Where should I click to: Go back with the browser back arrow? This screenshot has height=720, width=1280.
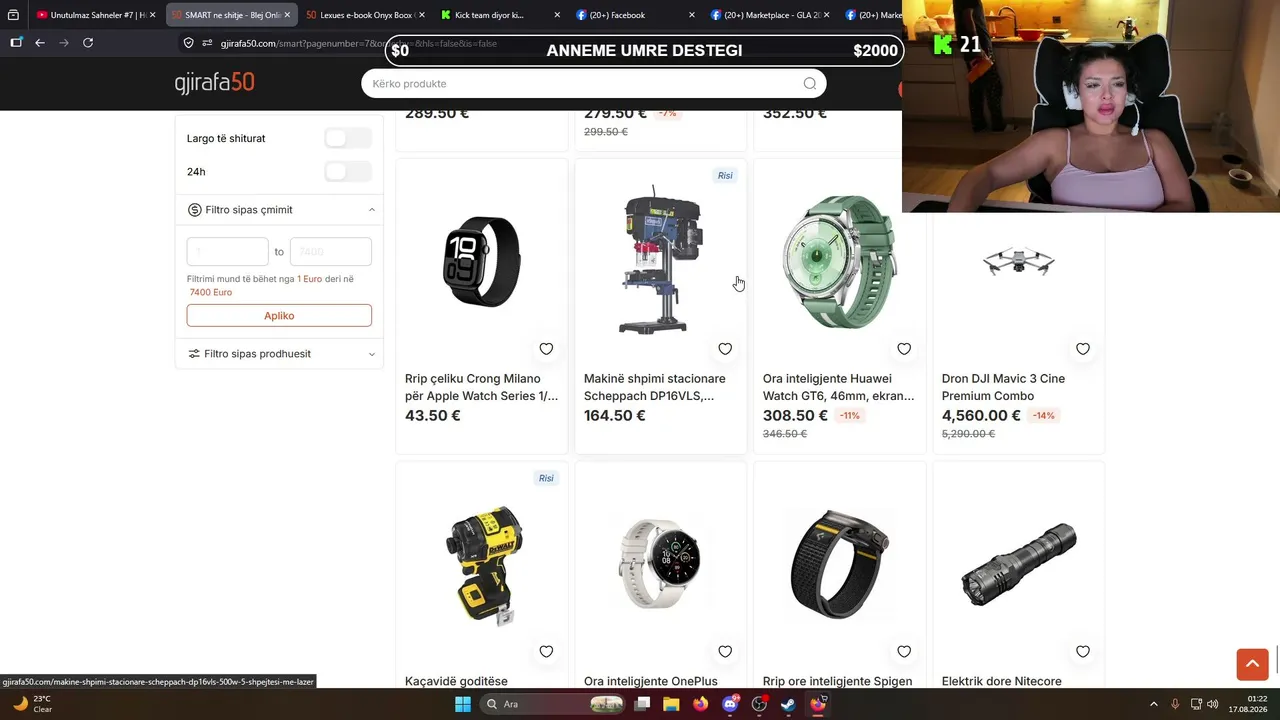tap(40, 43)
